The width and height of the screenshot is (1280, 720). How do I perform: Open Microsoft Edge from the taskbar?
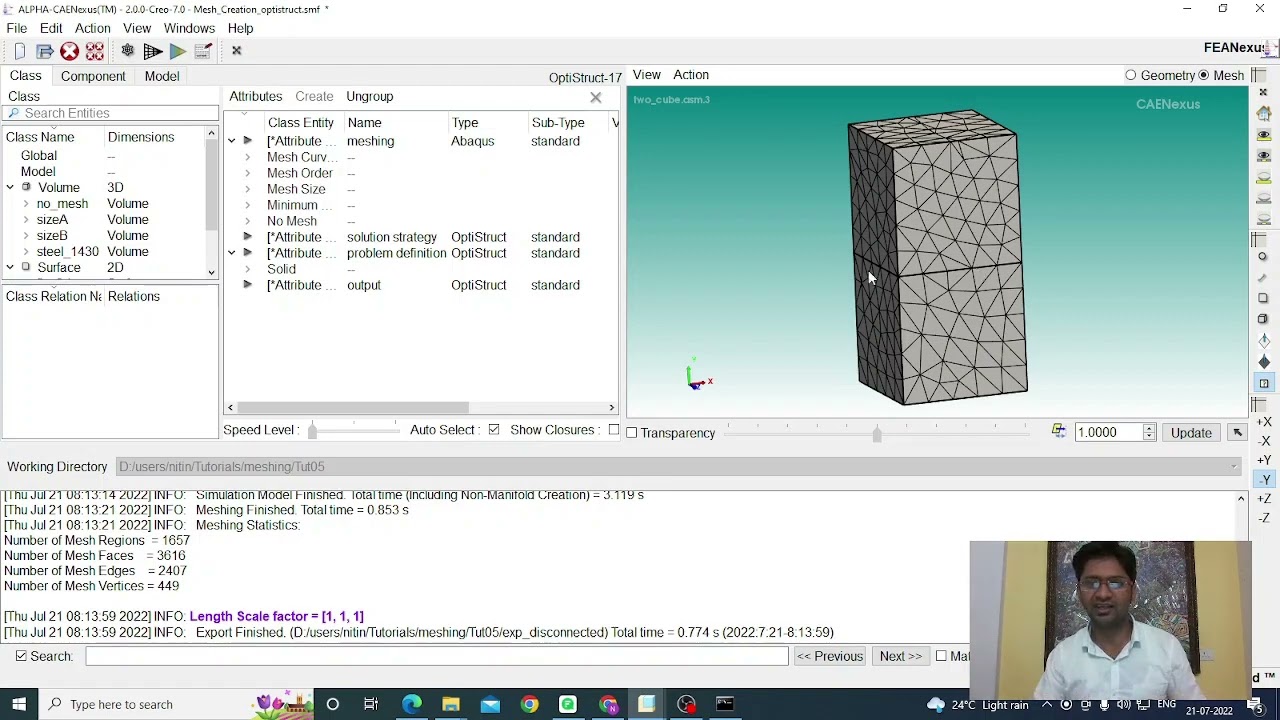[x=411, y=704]
